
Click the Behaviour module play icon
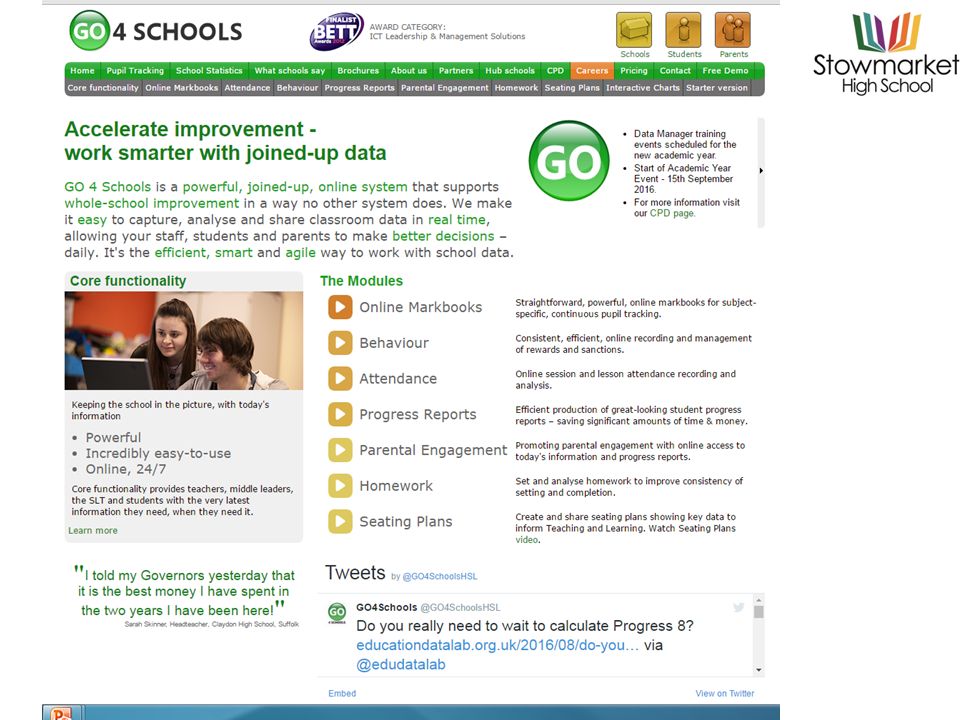click(x=340, y=343)
